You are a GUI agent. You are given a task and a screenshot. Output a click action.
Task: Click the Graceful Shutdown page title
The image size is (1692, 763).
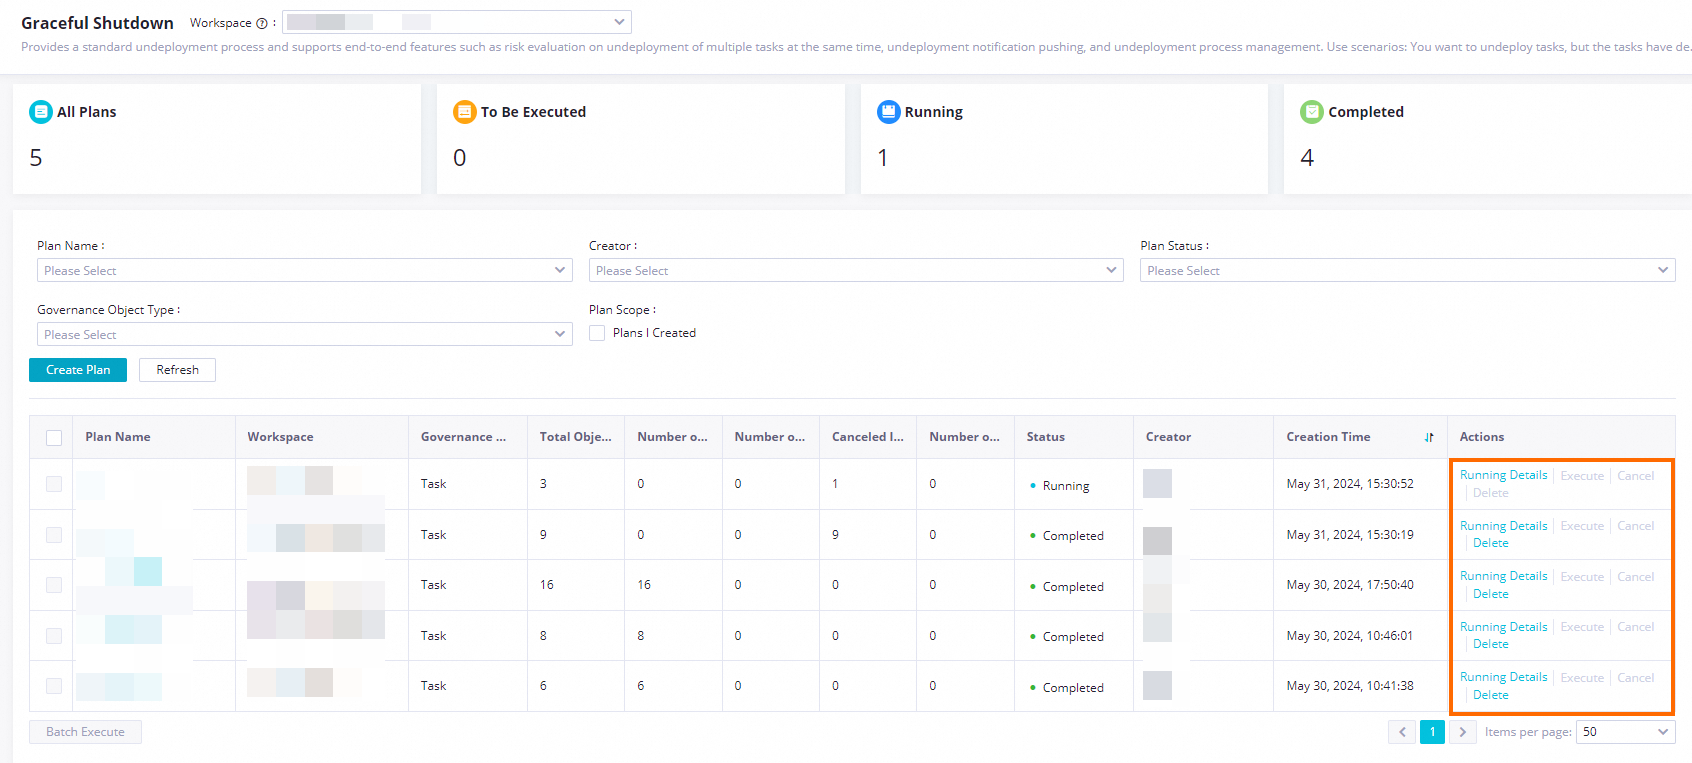97,23
